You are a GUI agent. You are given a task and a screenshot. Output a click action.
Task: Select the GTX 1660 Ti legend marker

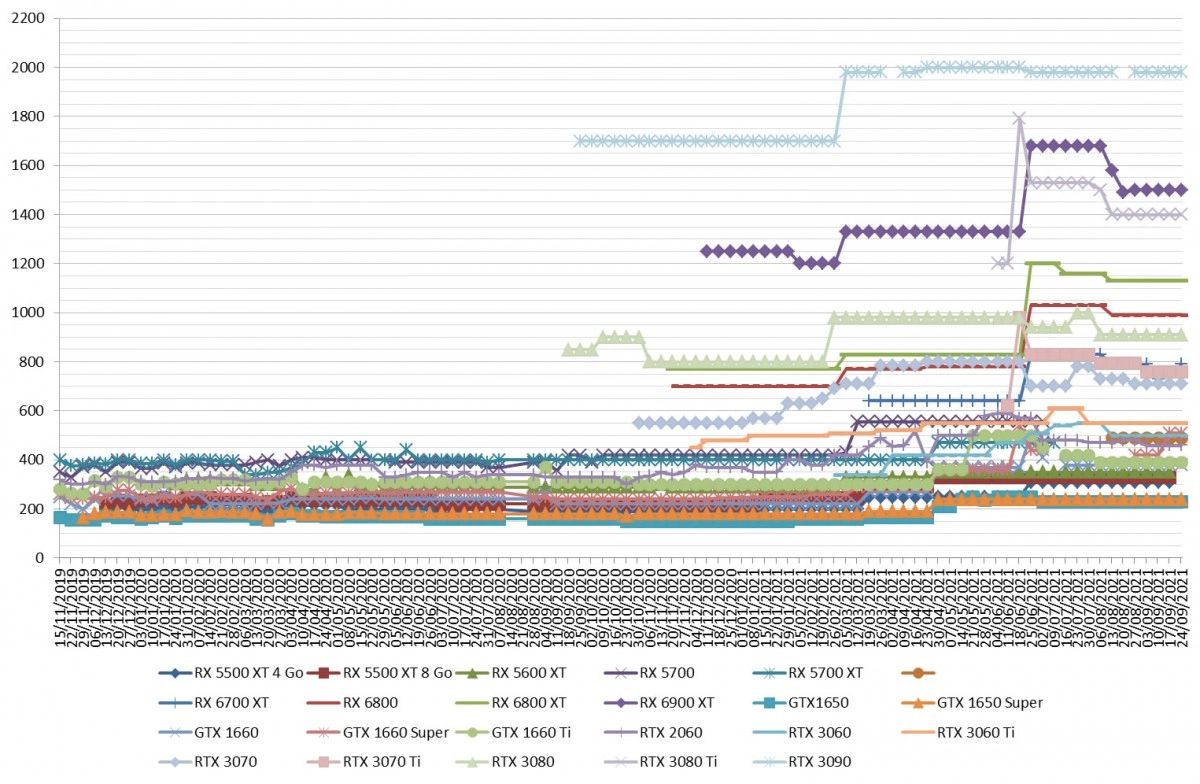[469, 732]
